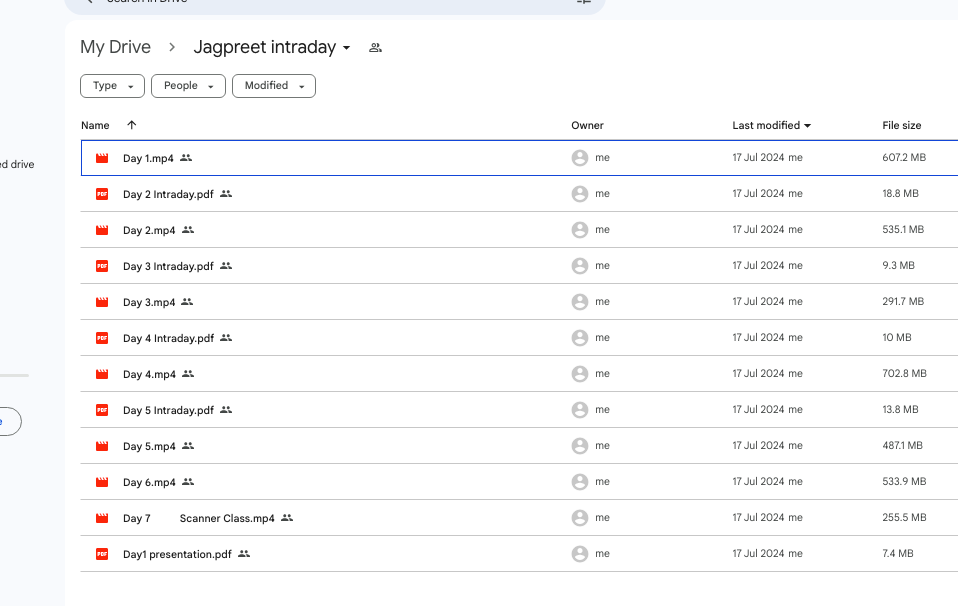The height and width of the screenshot is (606, 958).
Task: Click the storage usage bar in sidebar
Action: pos(14,375)
